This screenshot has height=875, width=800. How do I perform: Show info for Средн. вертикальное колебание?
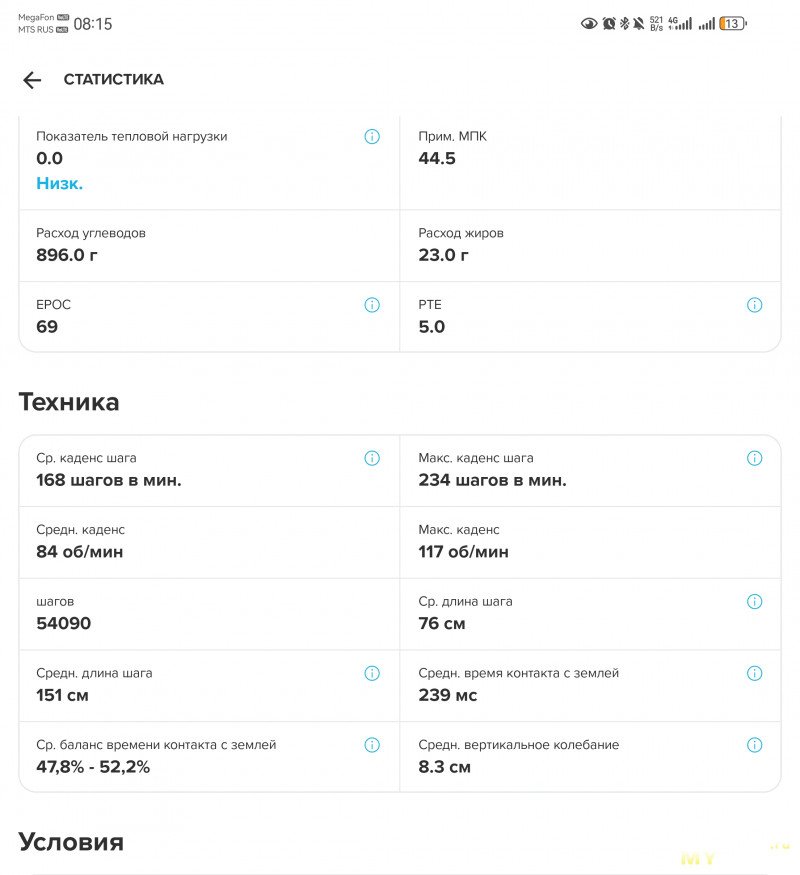754,745
